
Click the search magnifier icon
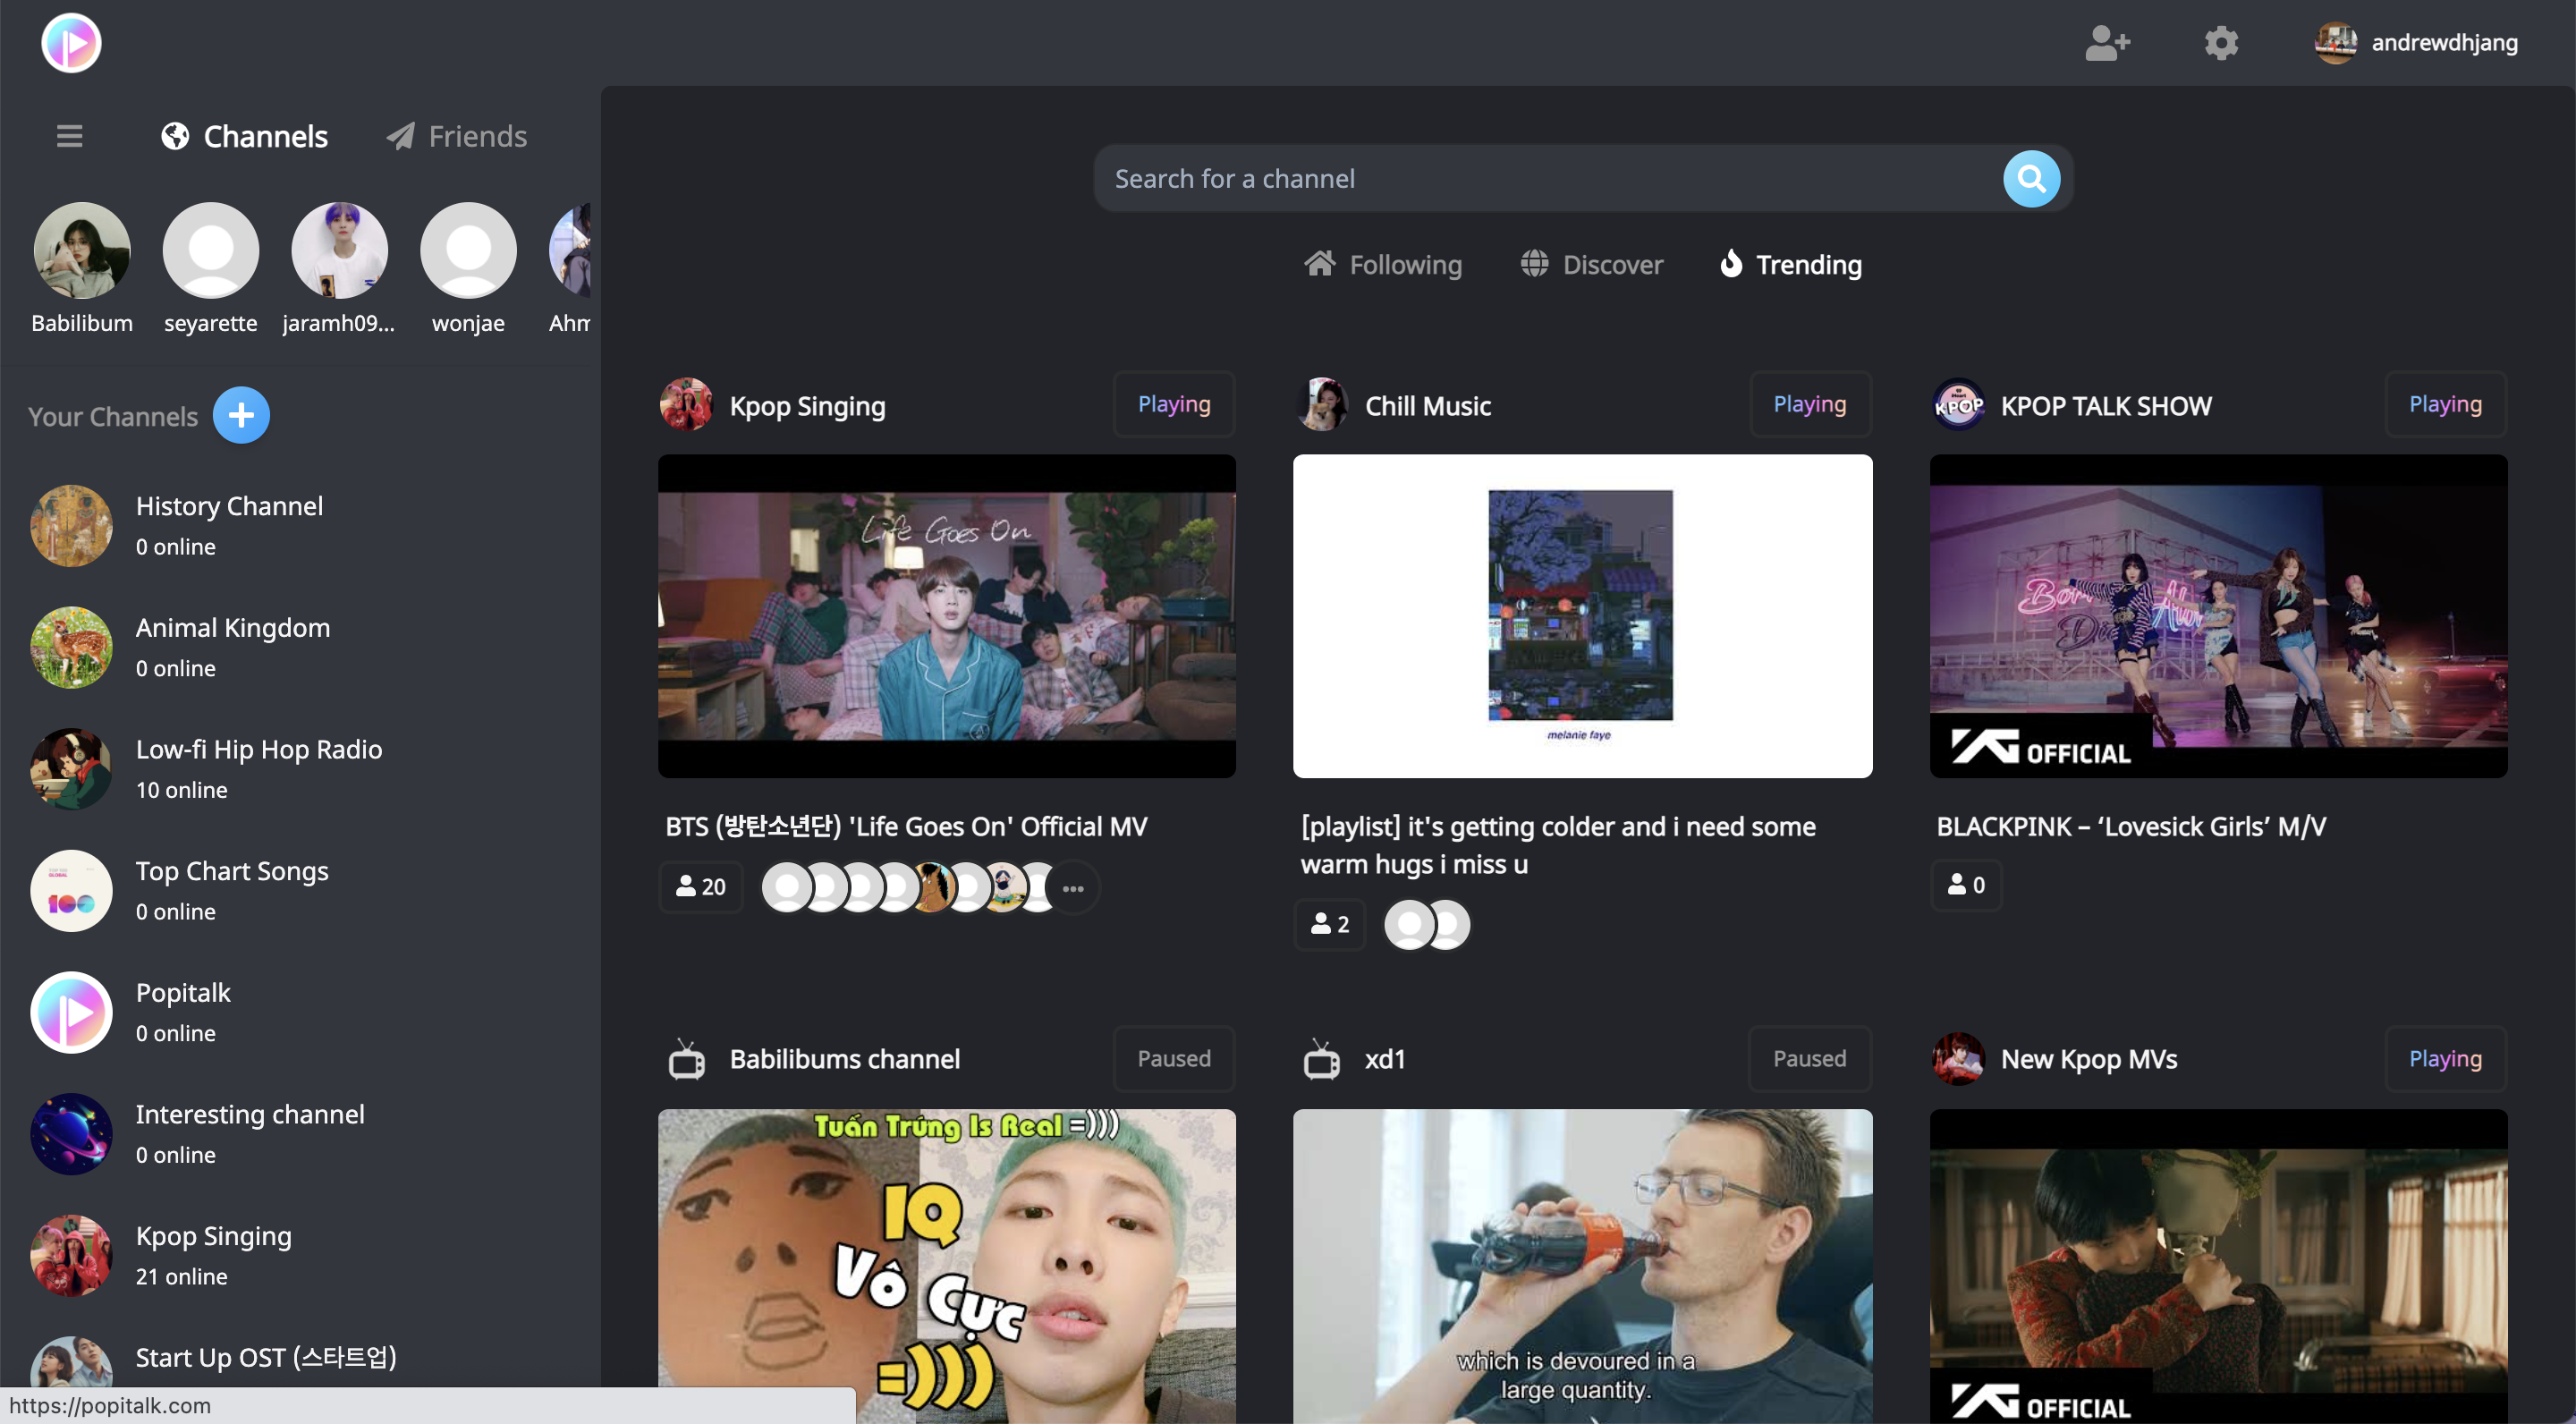(2031, 178)
